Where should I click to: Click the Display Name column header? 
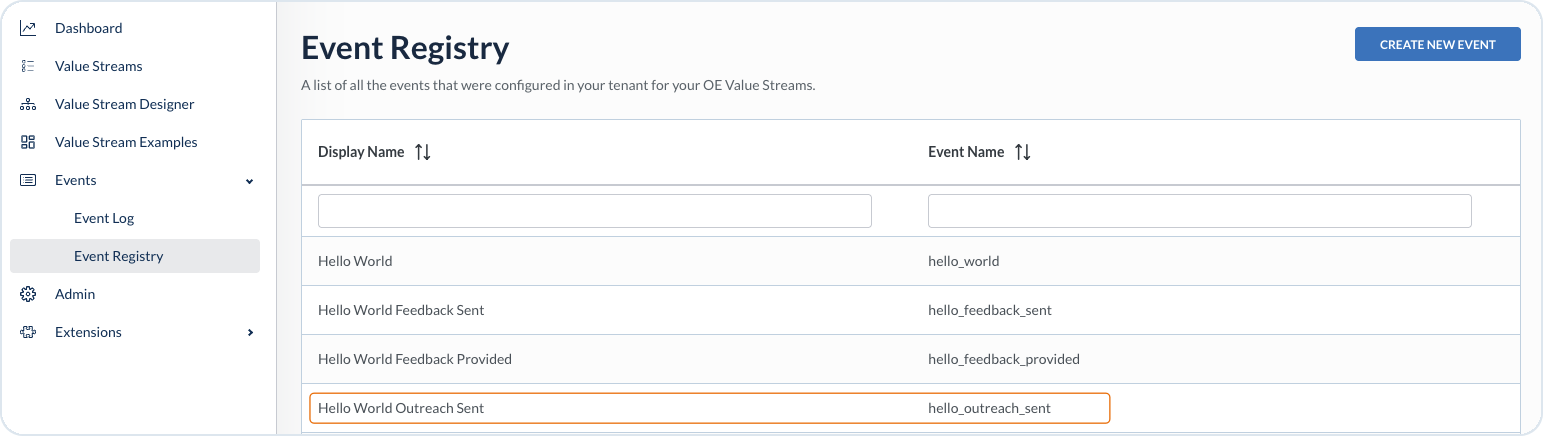coord(361,152)
